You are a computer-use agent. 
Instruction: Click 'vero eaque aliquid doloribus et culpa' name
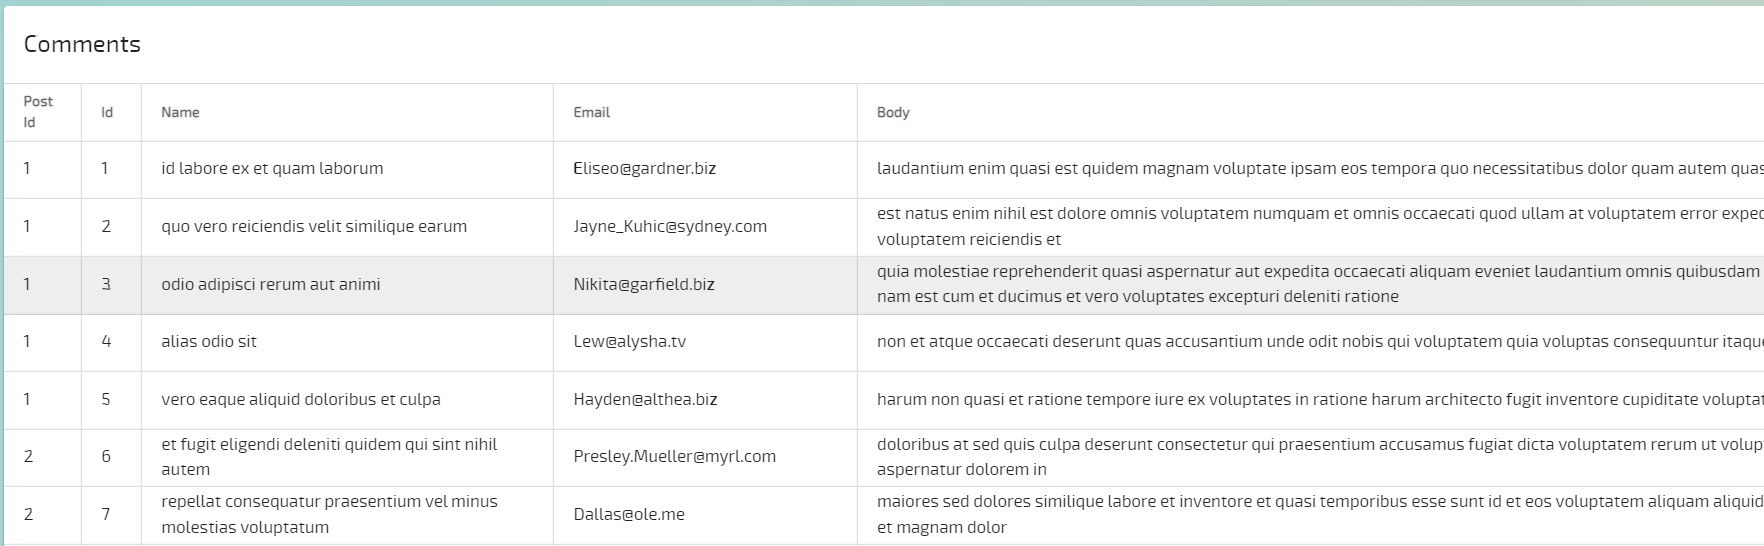click(300, 400)
